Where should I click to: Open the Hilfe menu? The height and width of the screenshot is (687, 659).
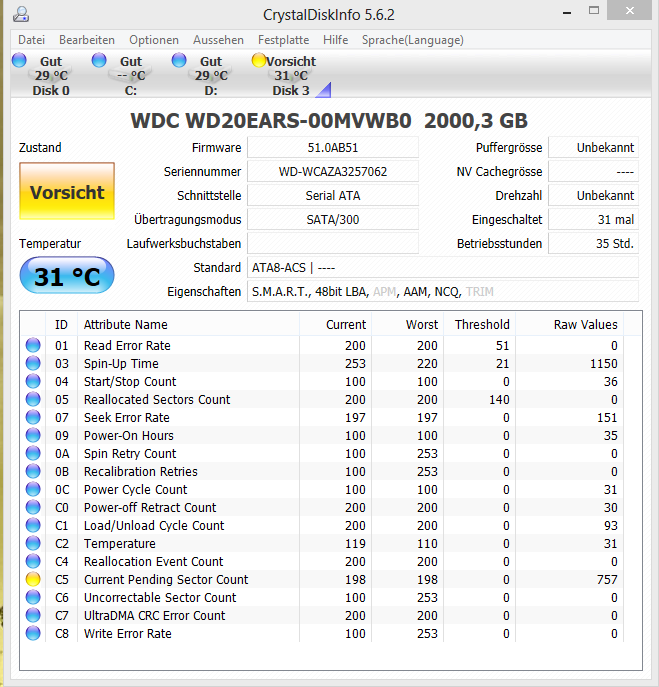[336, 40]
